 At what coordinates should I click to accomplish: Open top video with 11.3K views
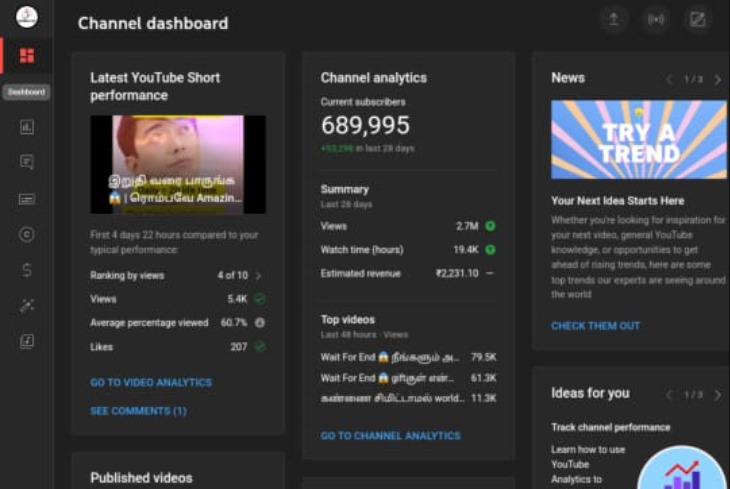[408, 398]
